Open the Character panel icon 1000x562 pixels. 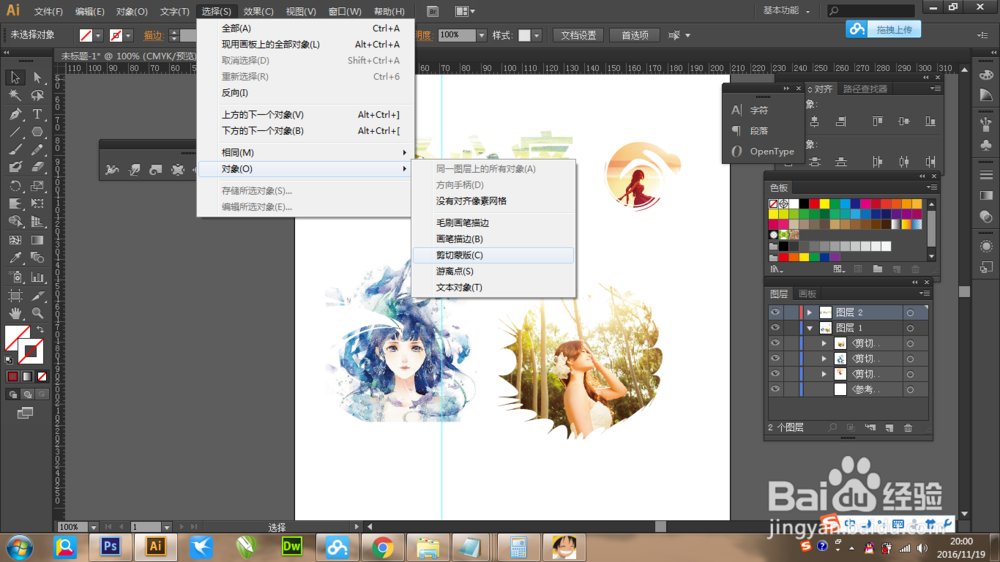click(x=736, y=110)
